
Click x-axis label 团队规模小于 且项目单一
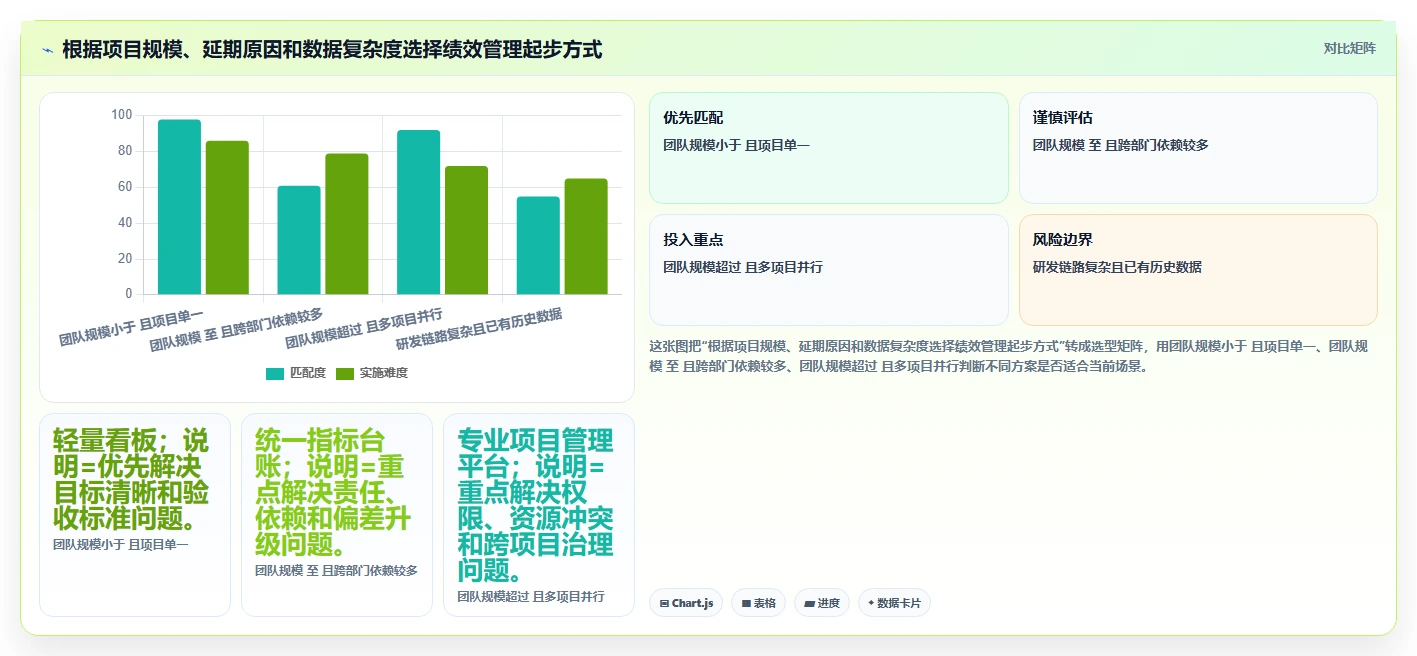[131, 328]
